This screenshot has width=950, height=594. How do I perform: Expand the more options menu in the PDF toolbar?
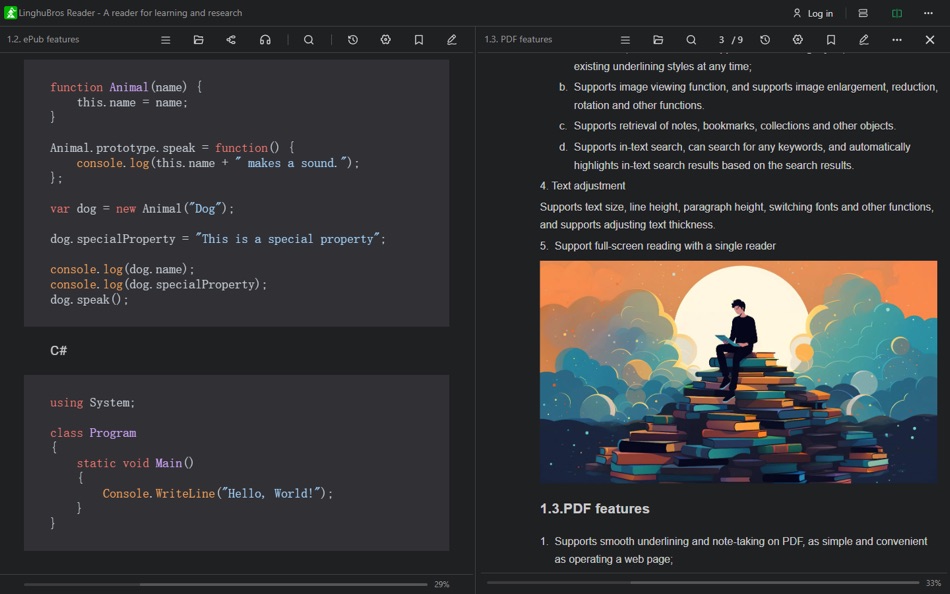tap(897, 39)
